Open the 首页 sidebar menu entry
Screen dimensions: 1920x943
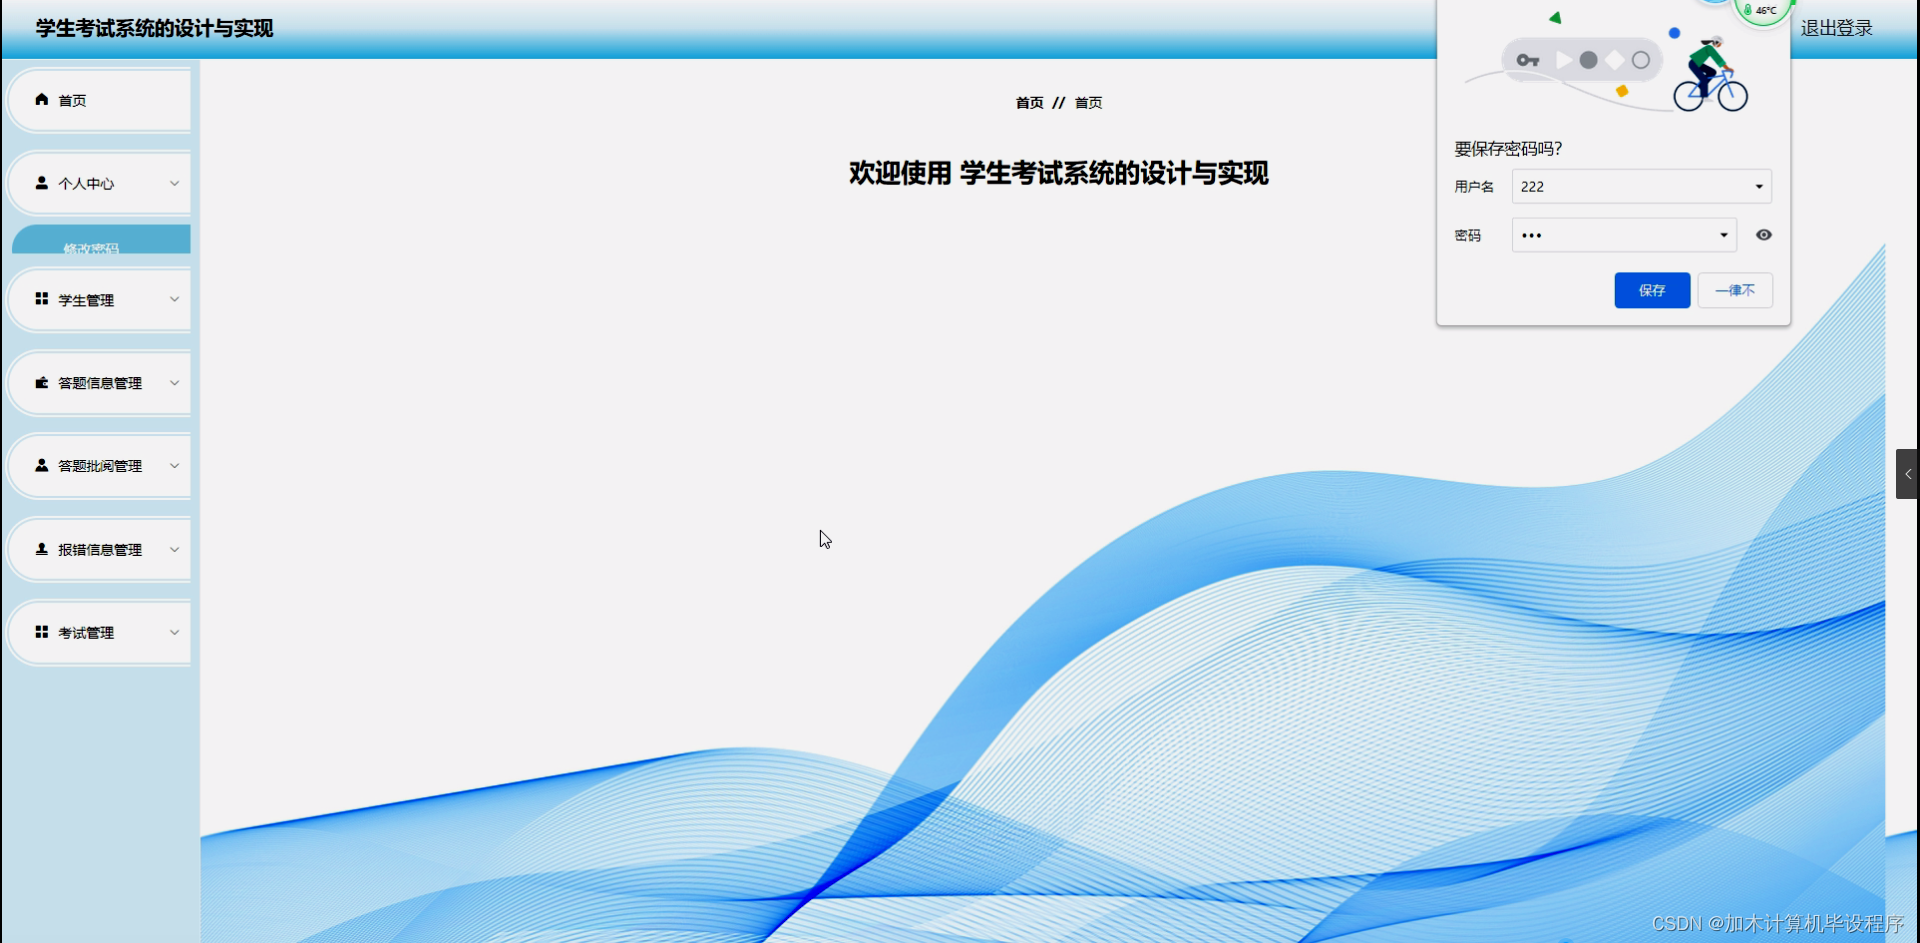point(72,100)
